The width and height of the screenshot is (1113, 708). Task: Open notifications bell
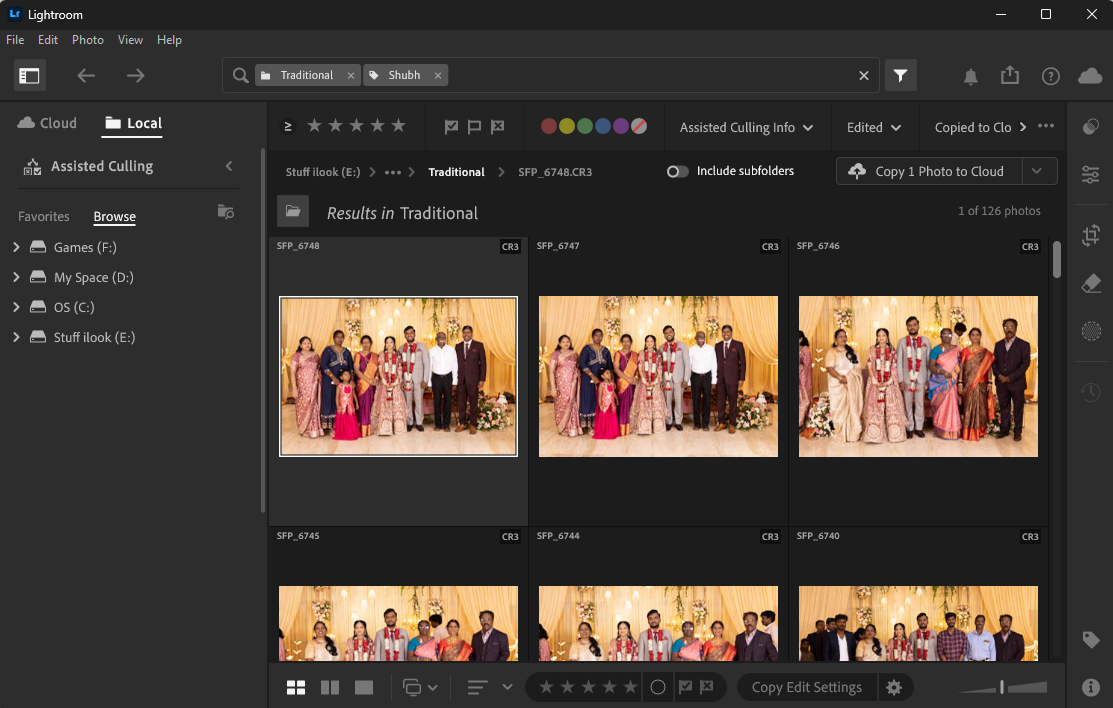pos(970,76)
